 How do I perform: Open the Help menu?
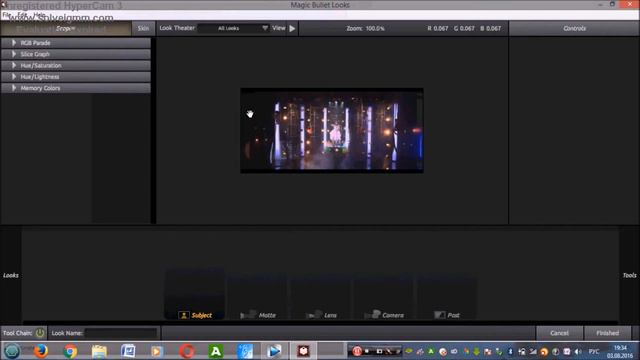click(40, 15)
